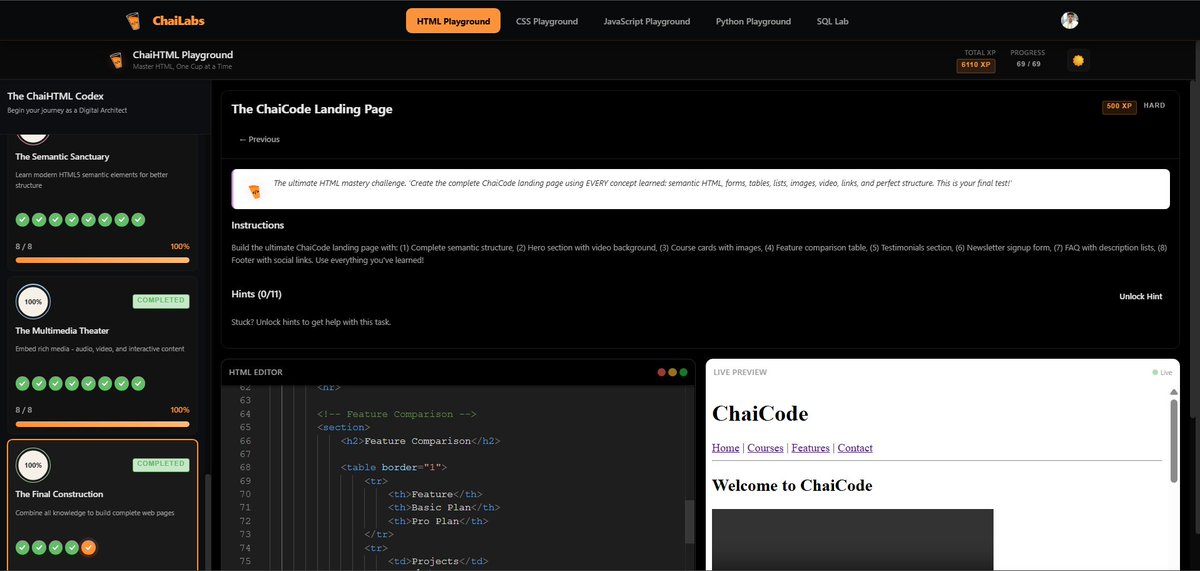The height and width of the screenshot is (571, 1200).
Task: Click editor line number 66
Action: (x=246, y=441)
